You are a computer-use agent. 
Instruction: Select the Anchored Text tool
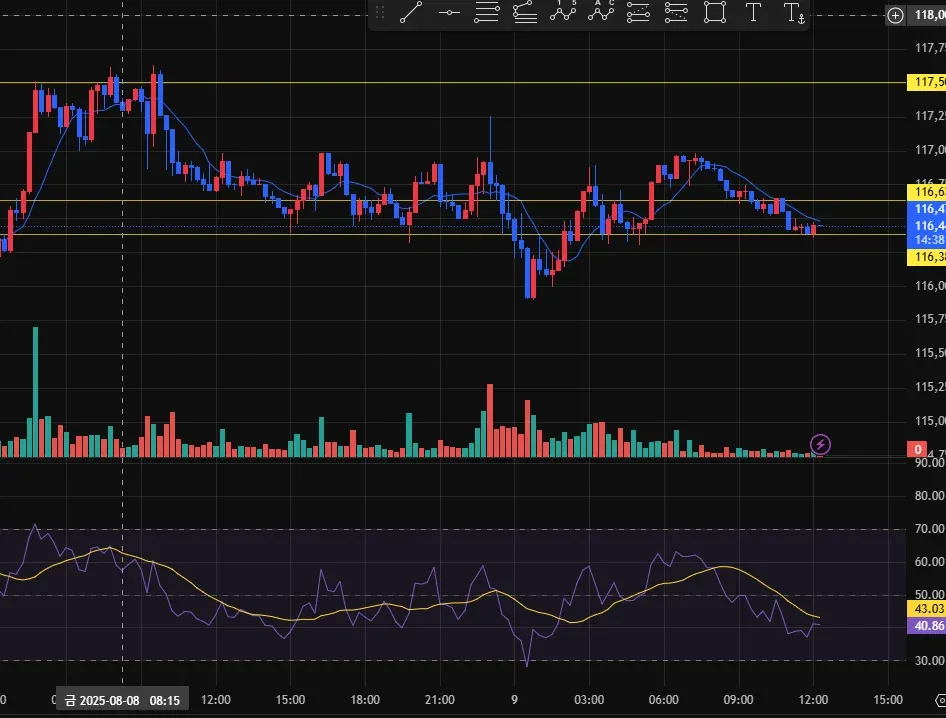pos(793,13)
